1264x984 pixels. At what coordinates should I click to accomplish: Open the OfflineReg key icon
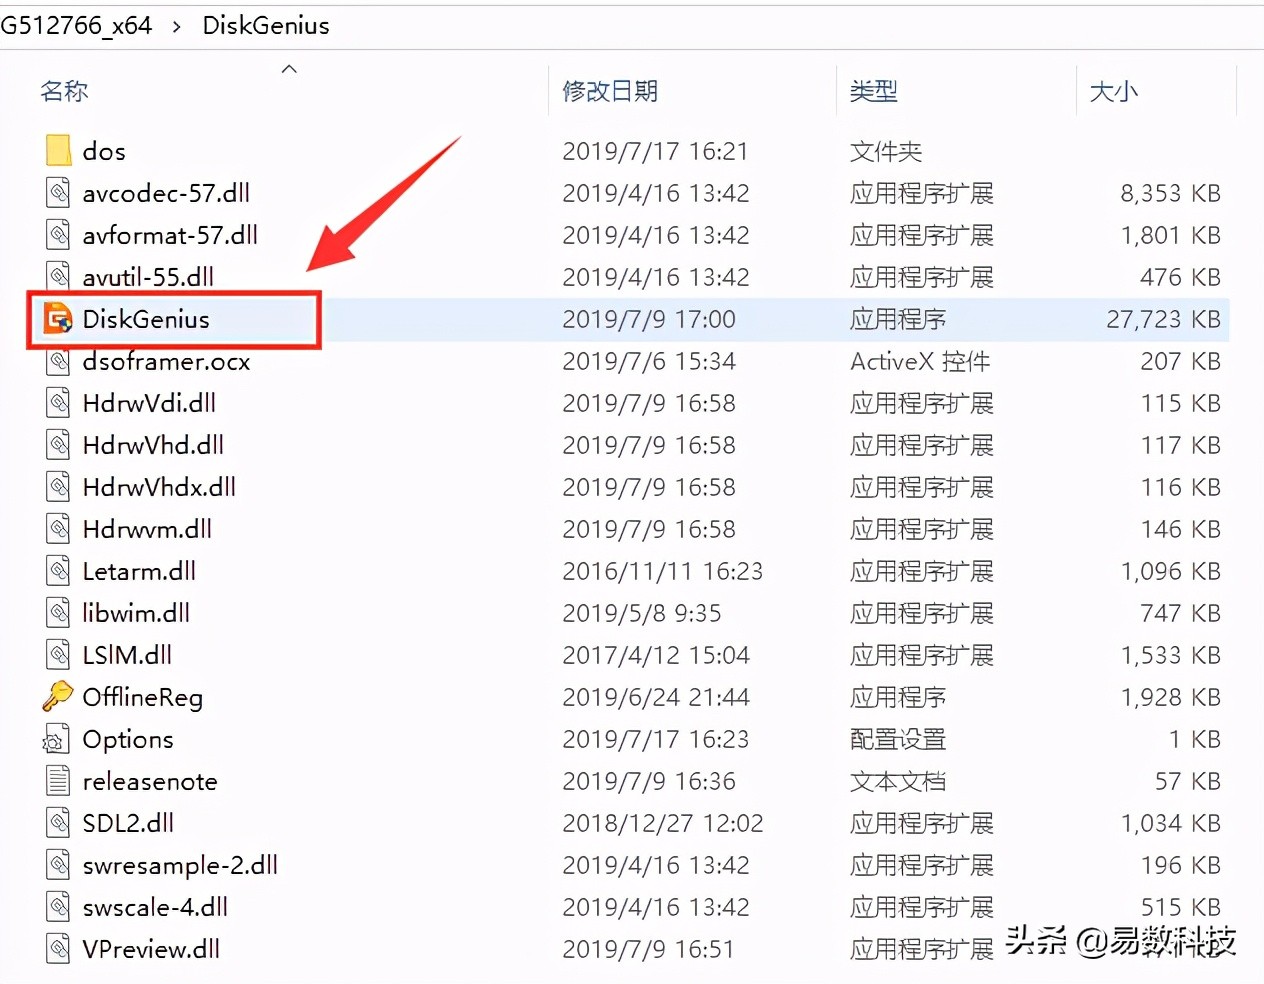pos(58,697)
